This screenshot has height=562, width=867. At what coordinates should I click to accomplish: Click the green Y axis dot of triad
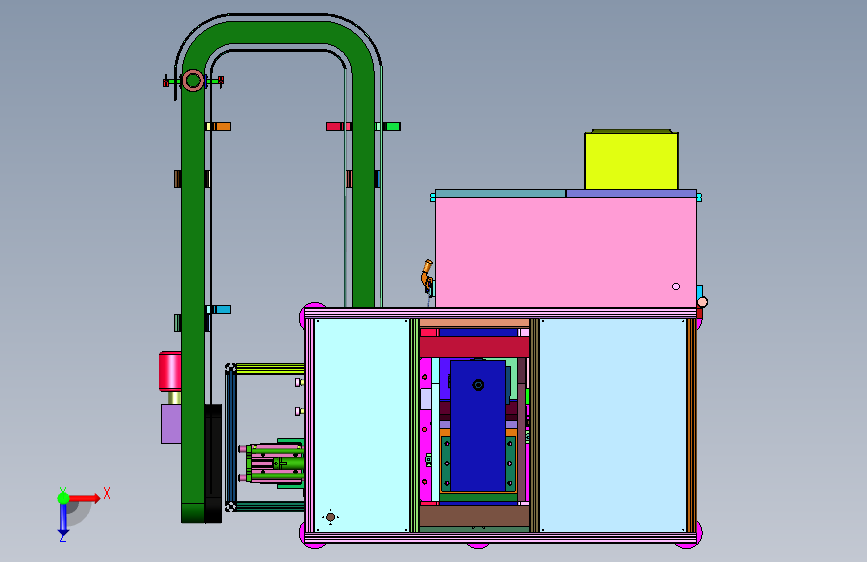[64, 498]
